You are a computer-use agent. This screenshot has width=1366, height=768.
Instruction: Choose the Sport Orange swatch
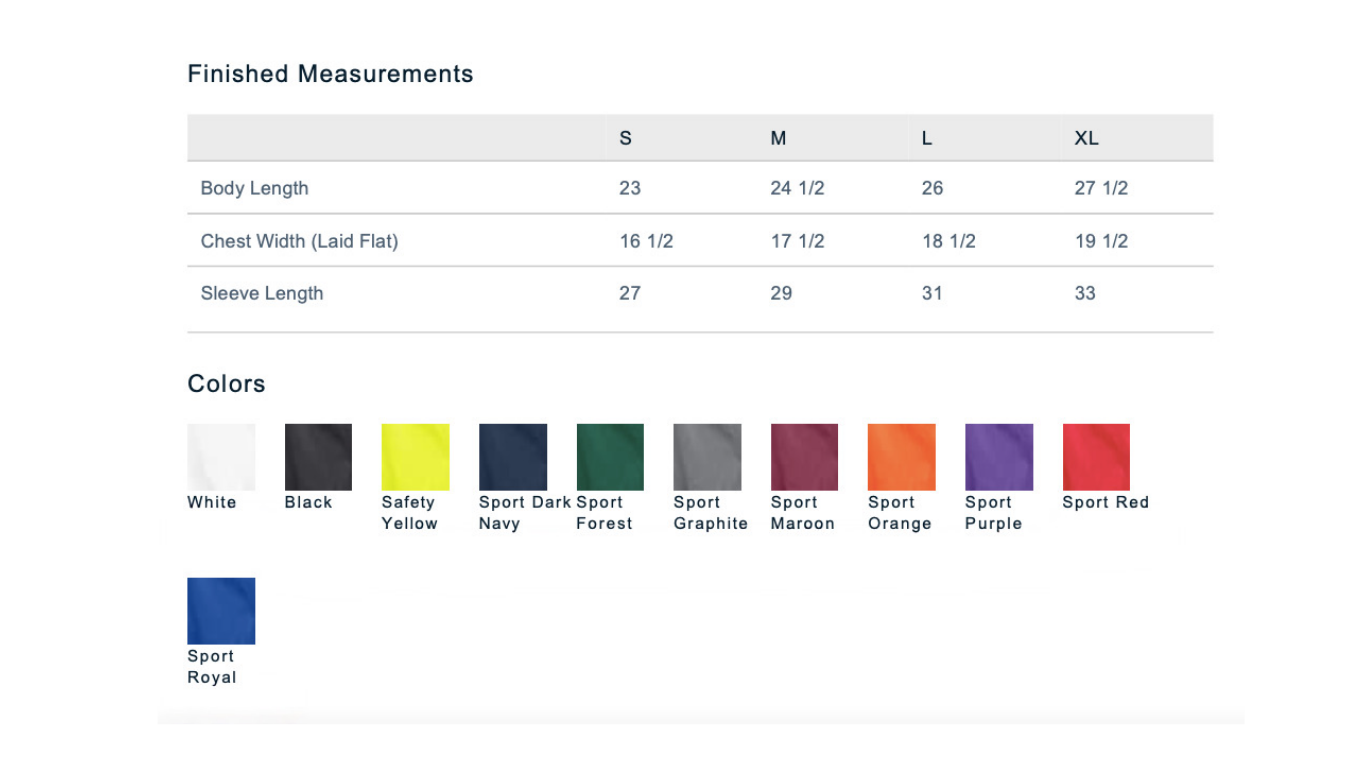click(902, 457)
